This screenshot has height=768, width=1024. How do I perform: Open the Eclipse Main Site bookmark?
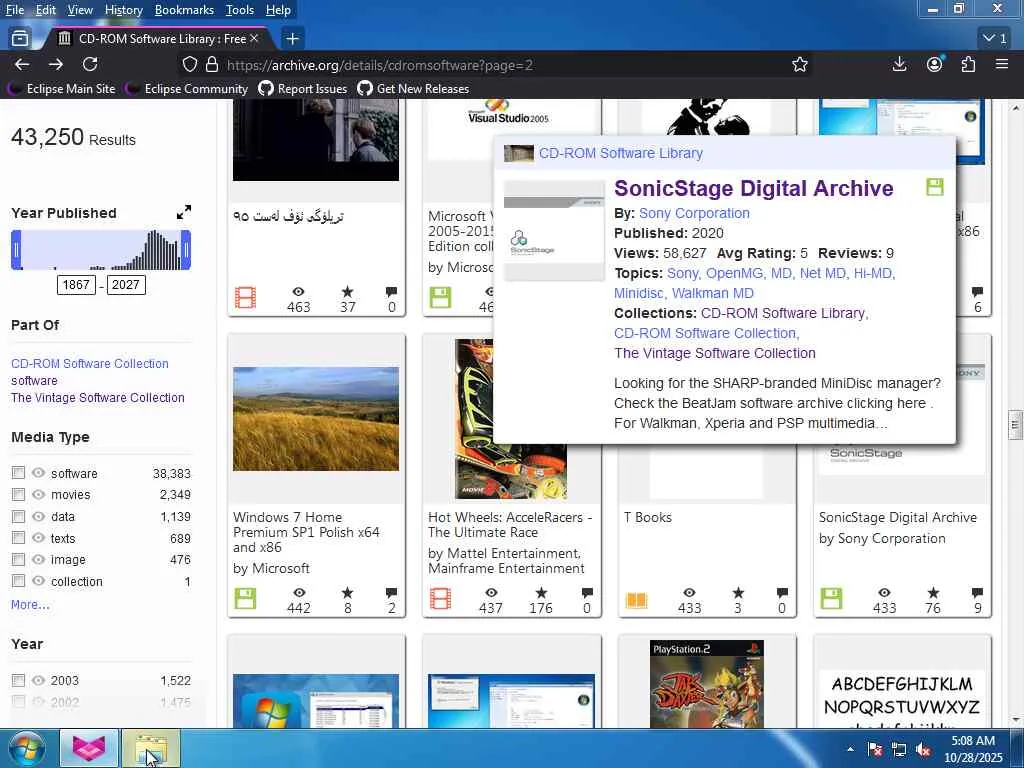click(63, 88)
